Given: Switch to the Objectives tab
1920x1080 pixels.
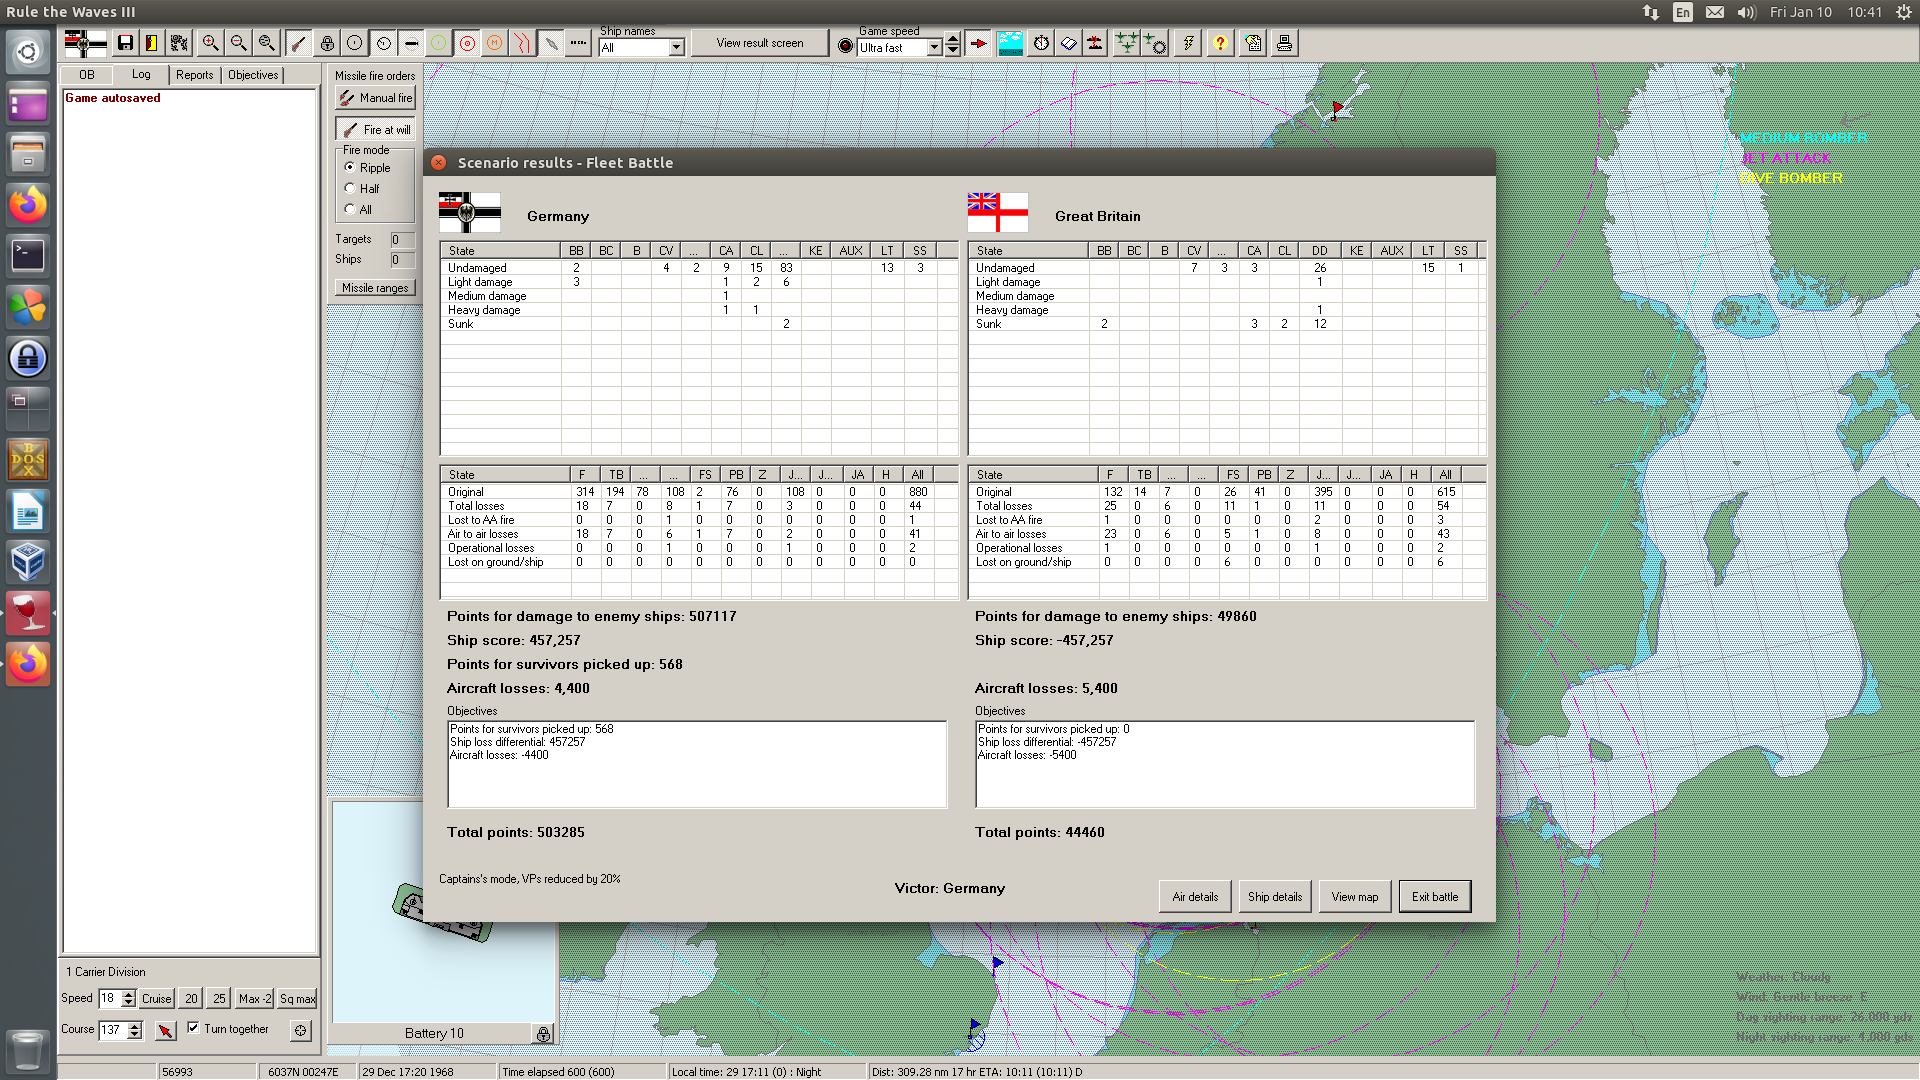Looking at the screenshot, I should (253, 75).
